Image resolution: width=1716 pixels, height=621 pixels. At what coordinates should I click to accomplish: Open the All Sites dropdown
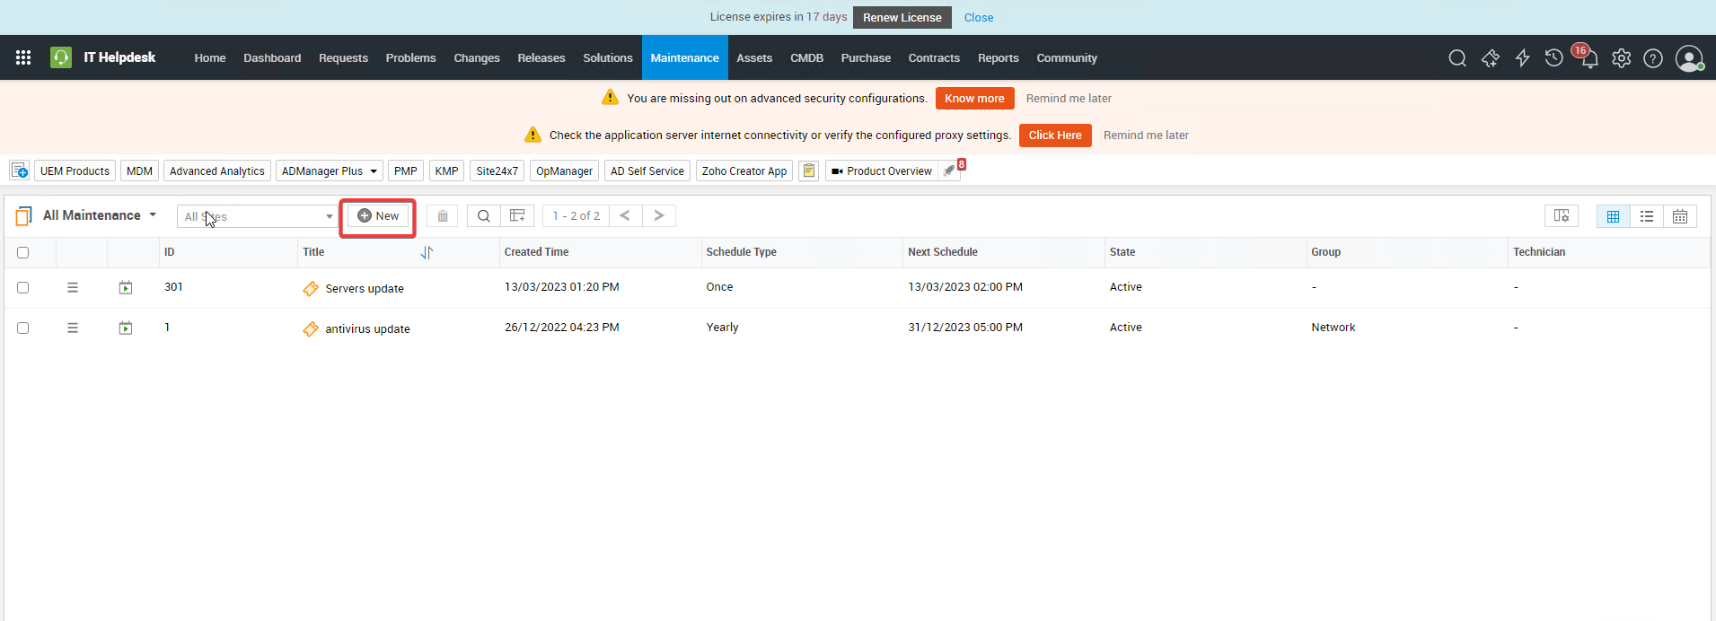click(x=258, y=216)
